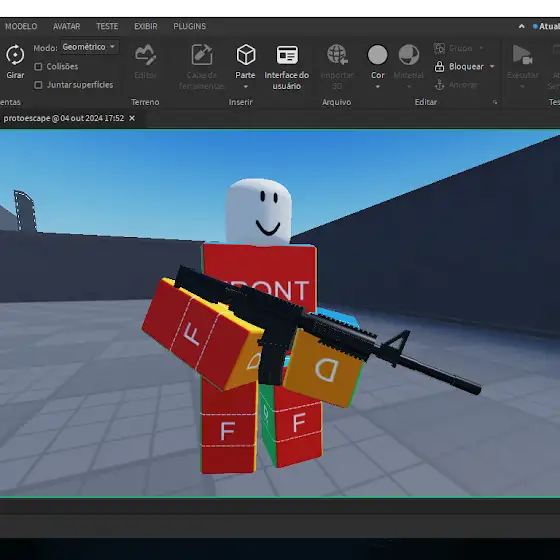The image size is (560, 560).
Task: Click the Grupo icon
Action: pyautogui.click(x=439, y=48)
